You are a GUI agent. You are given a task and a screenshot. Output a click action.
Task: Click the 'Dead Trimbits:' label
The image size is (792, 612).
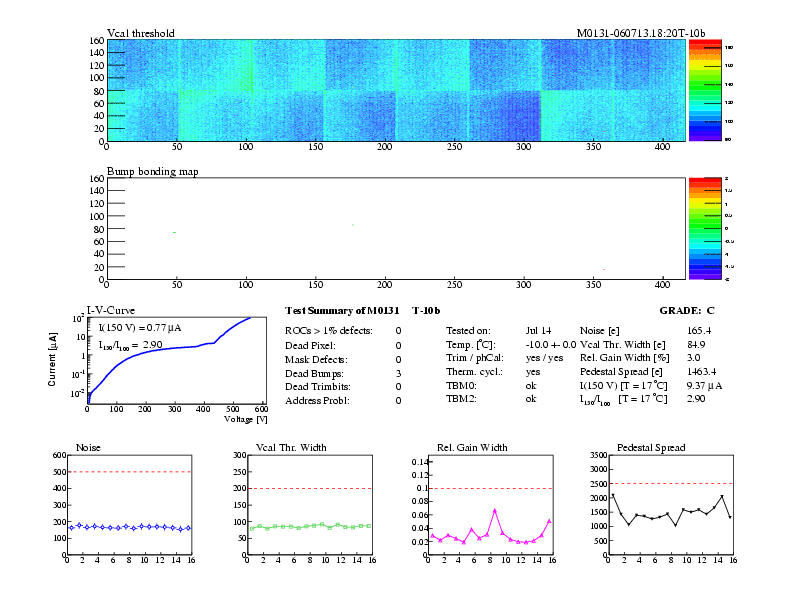[x=318, y=387]
